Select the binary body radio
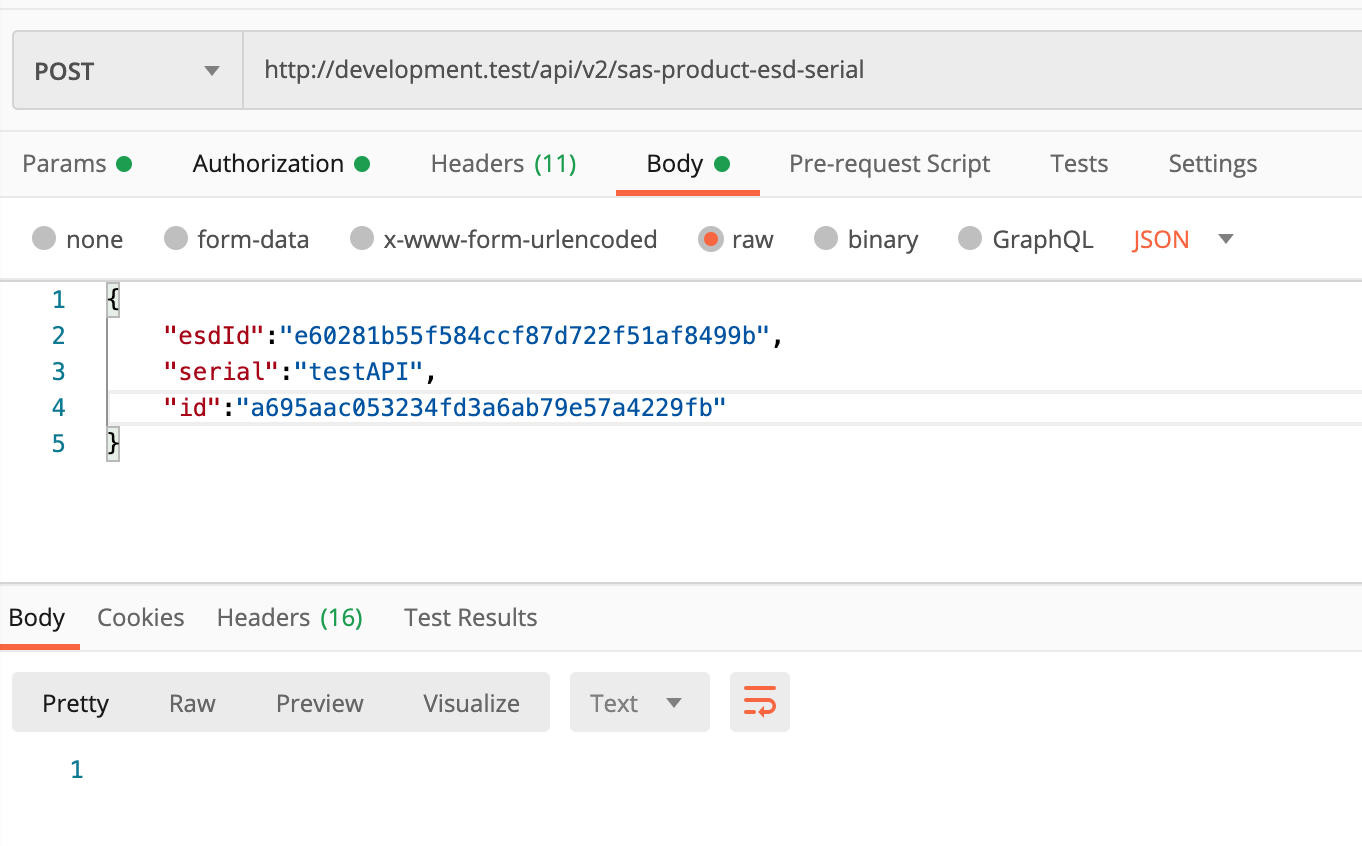 (826, 239)
